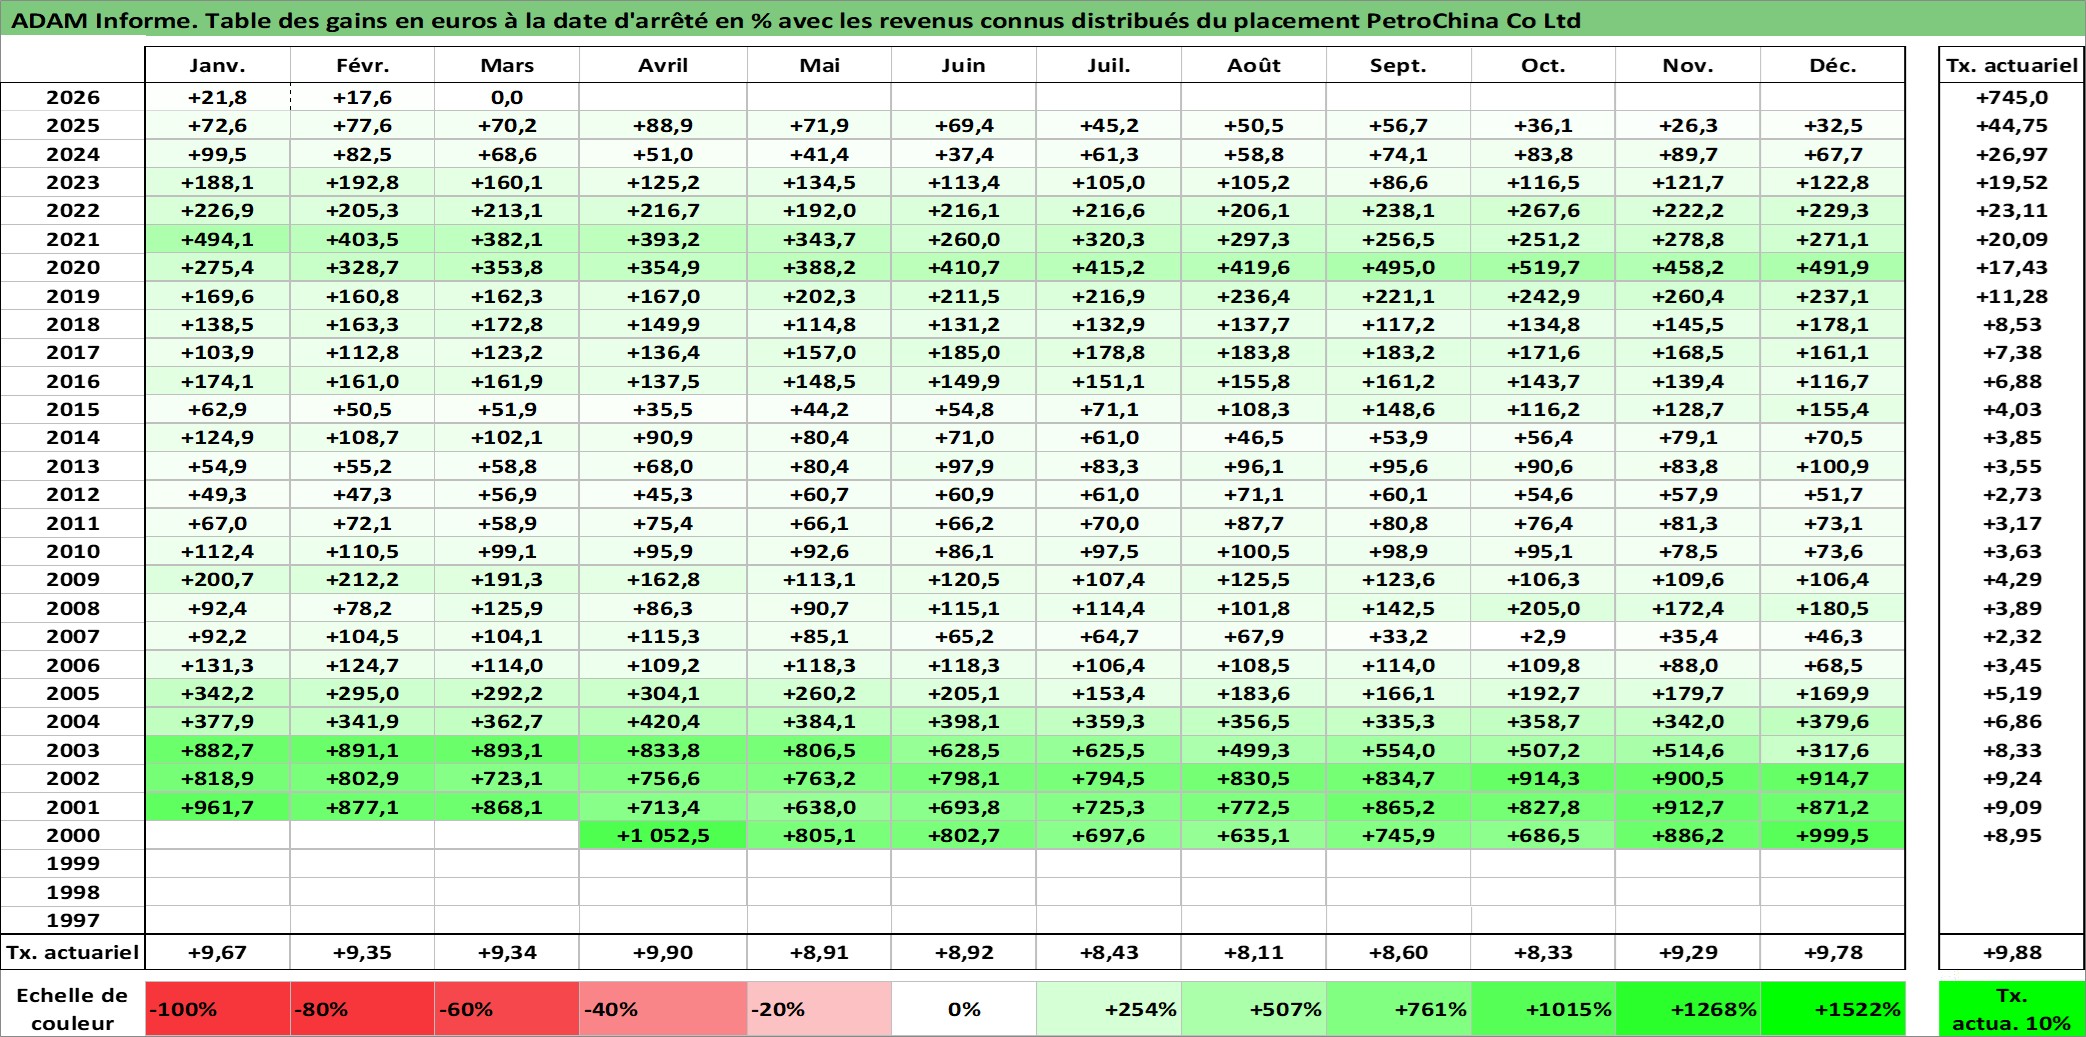Select cell value +1 052,5 in 2000

(663, 835)
